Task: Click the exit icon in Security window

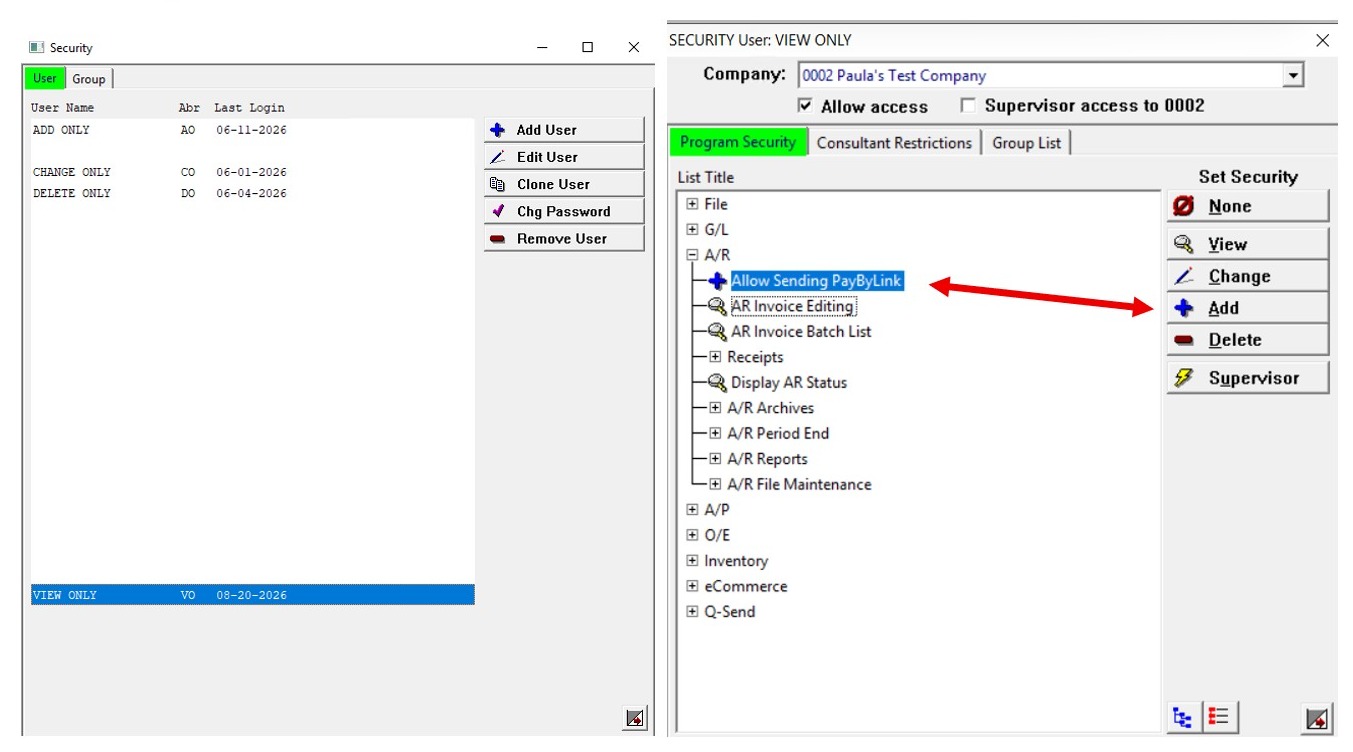Action: click(635, 717)
